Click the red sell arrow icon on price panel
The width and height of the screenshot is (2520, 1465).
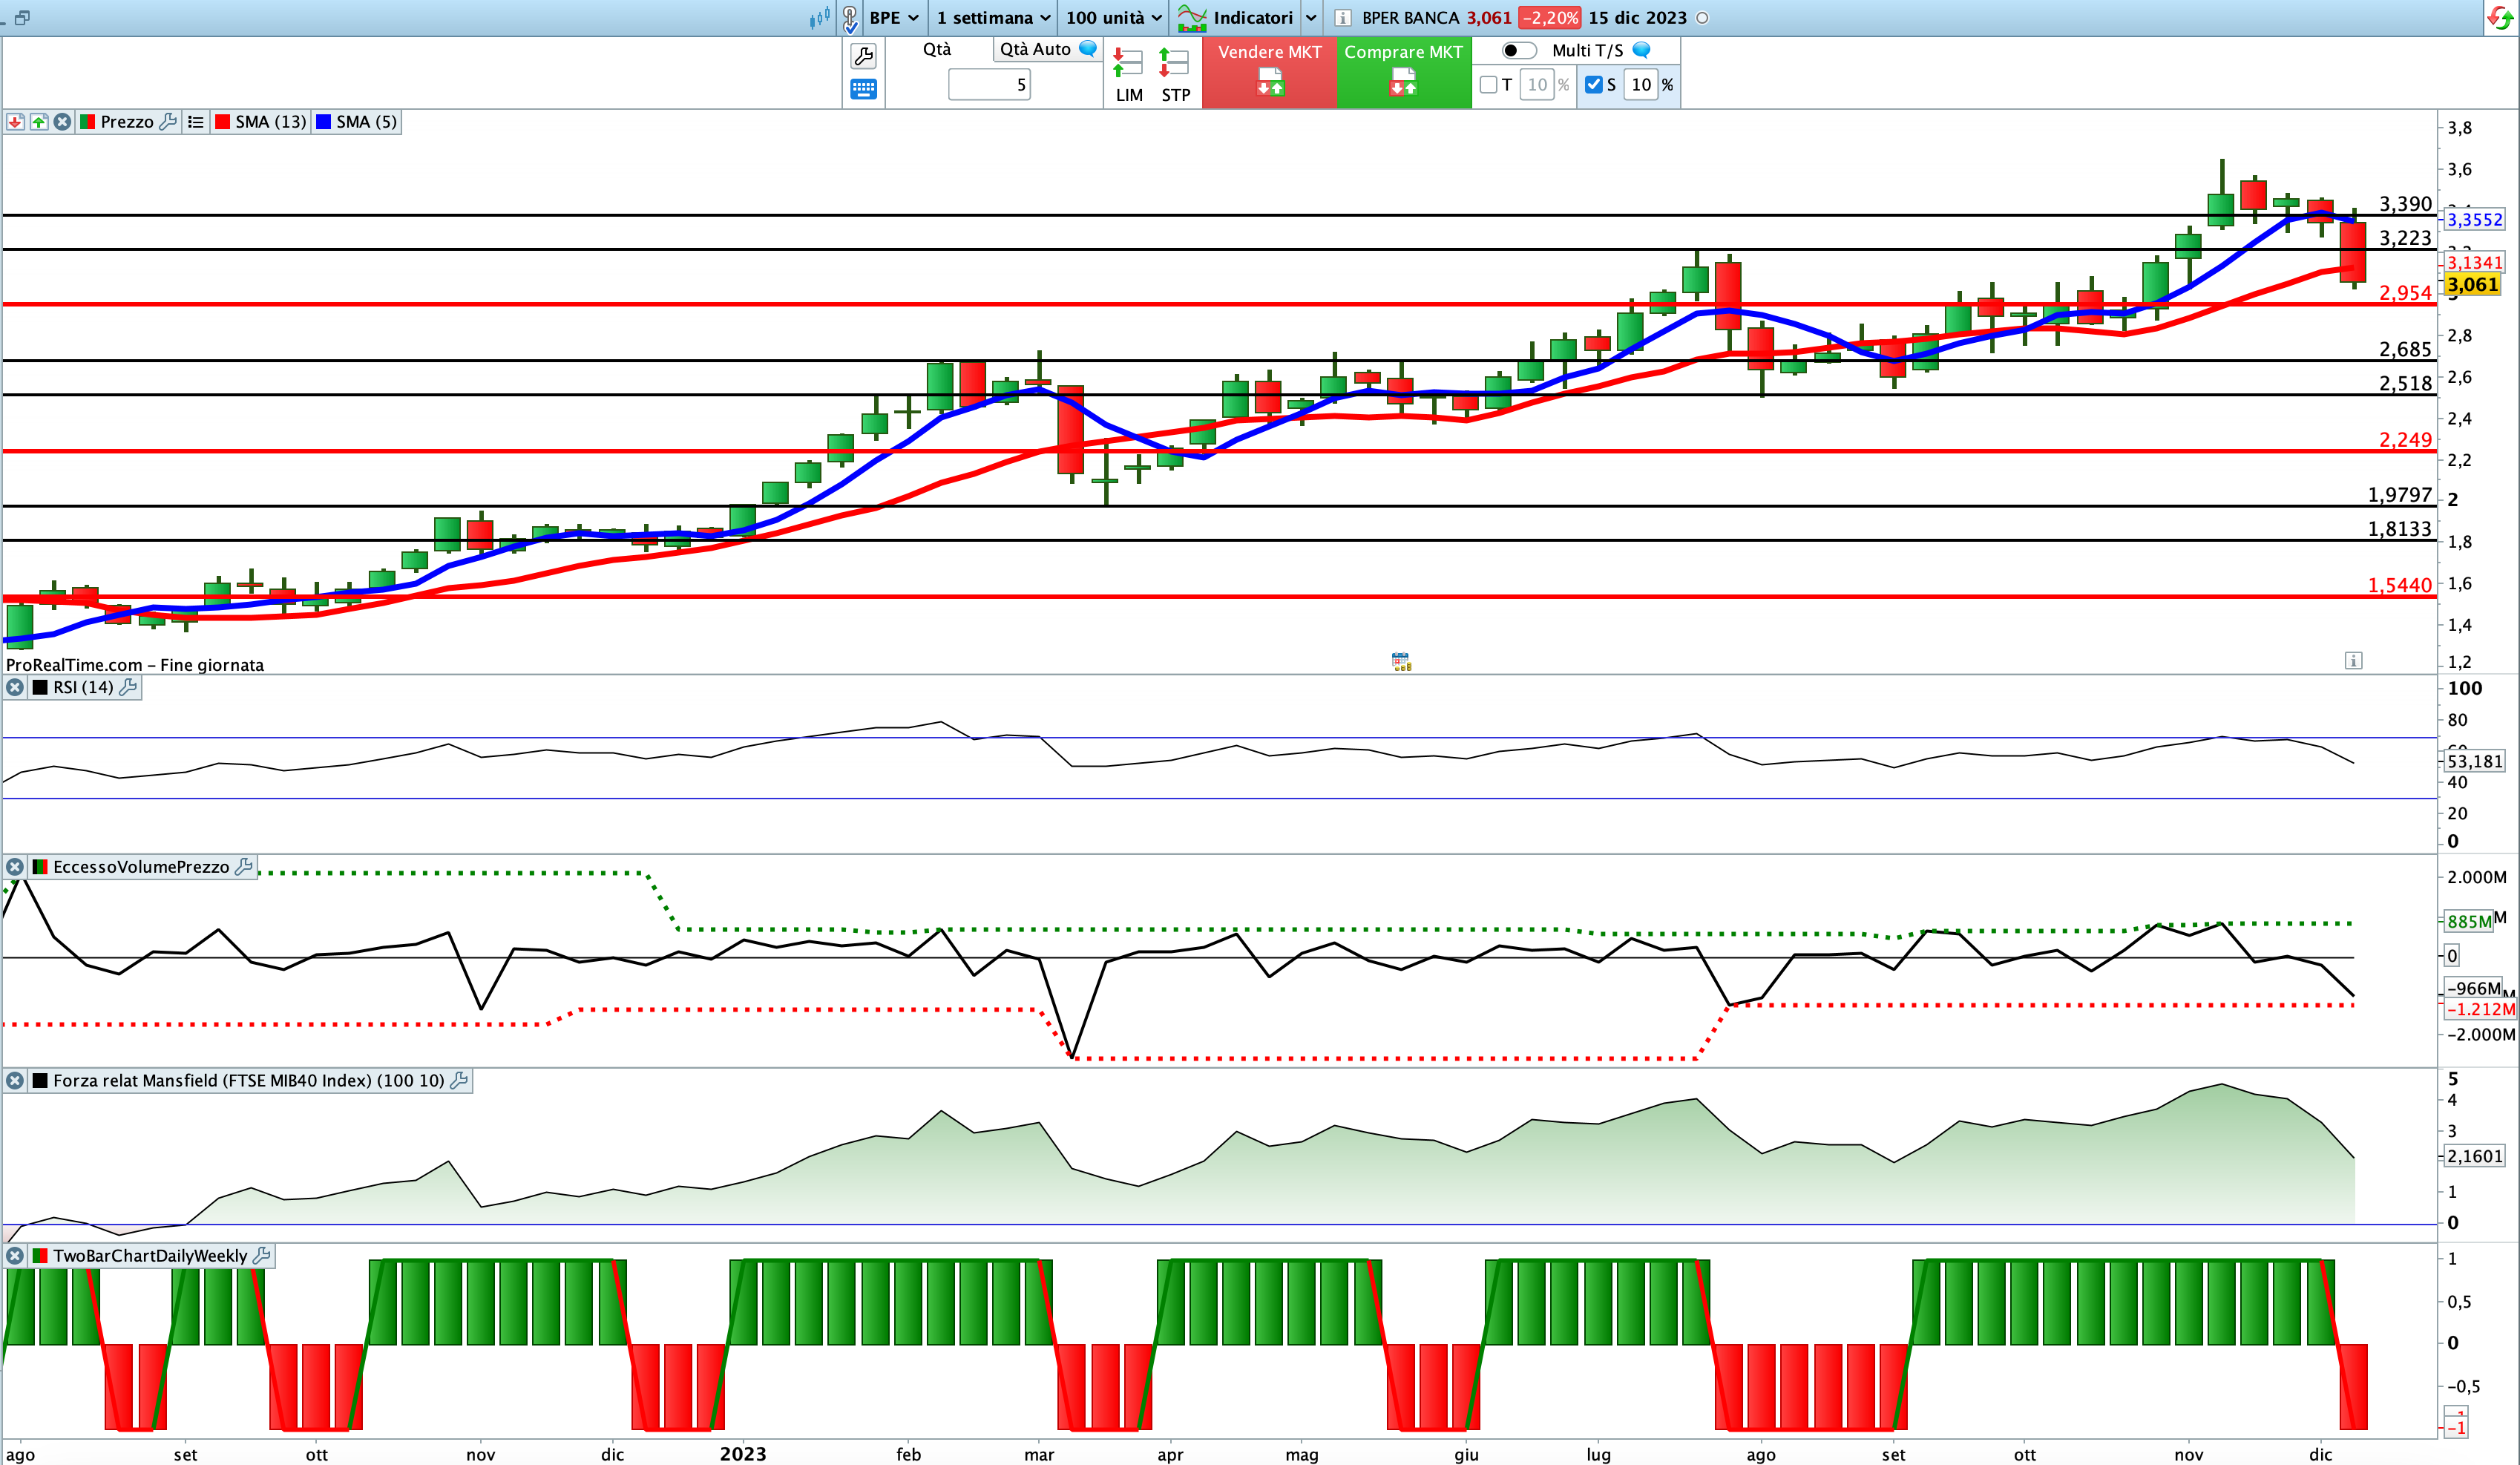point(15,122)
